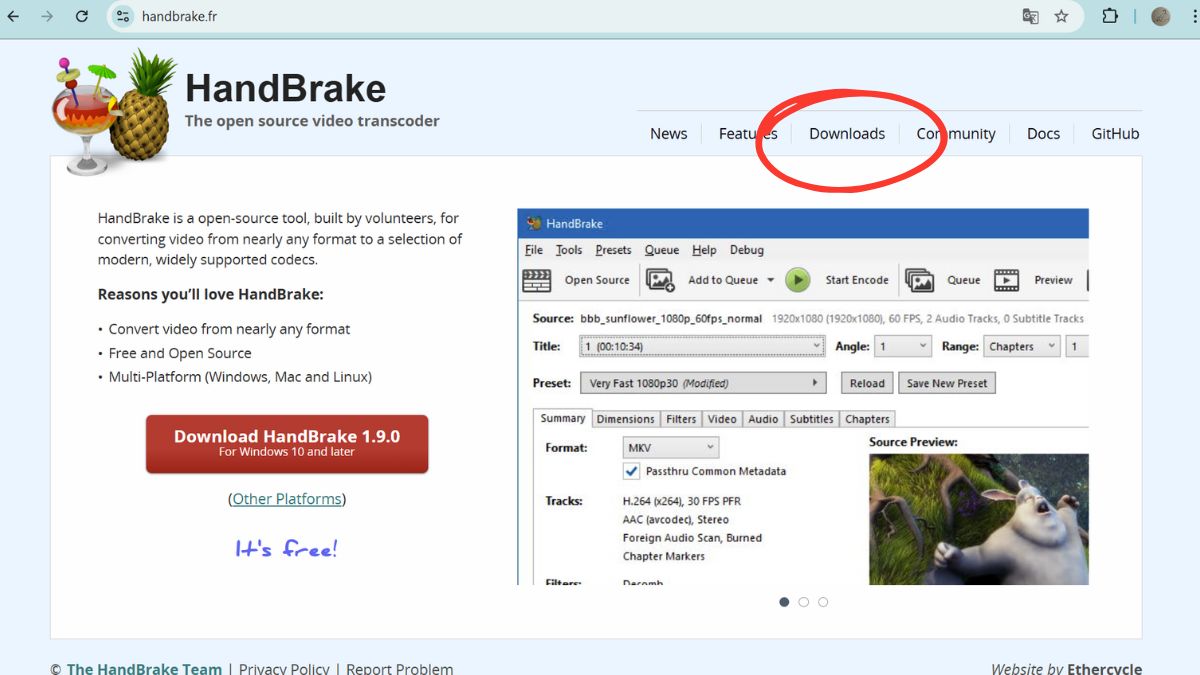Image resolution: width=1200 pixels, height=675 pixels.
Task: Open the Presets menu
Action: point(613,250)
